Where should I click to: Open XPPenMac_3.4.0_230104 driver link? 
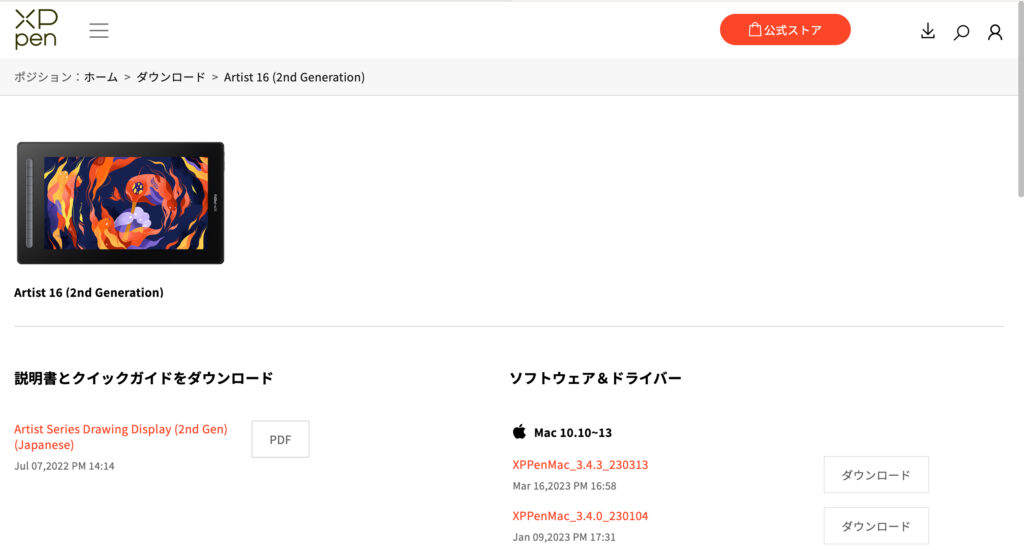tap(580, 515)
